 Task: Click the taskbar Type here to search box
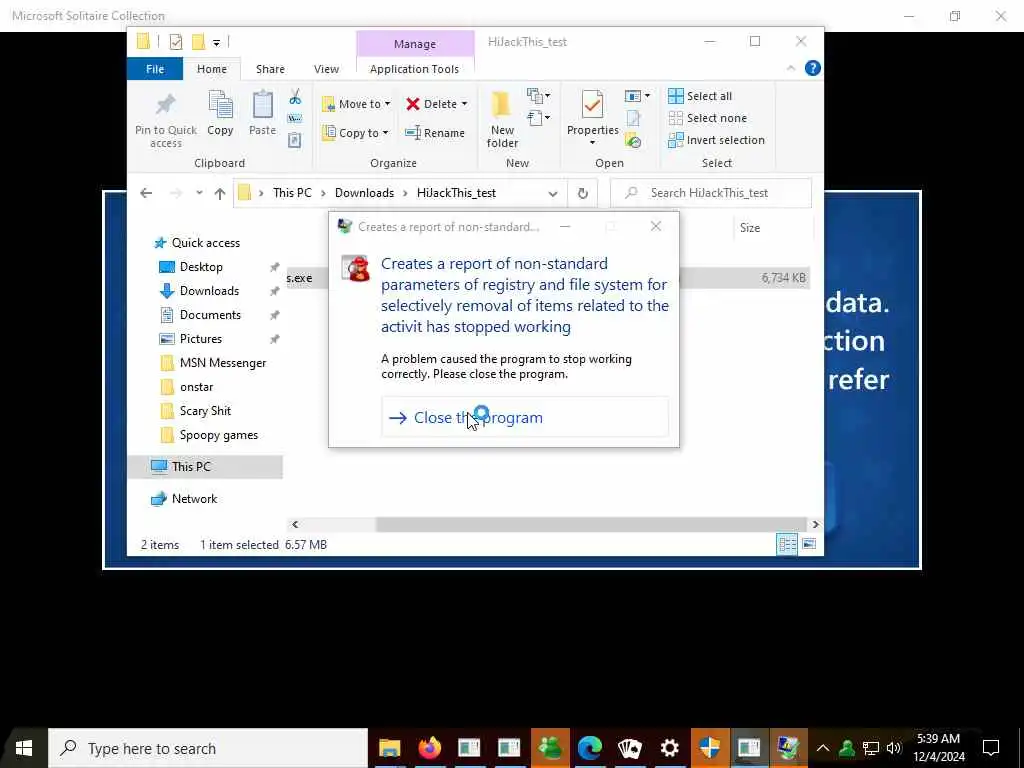(x=208, y=748)
